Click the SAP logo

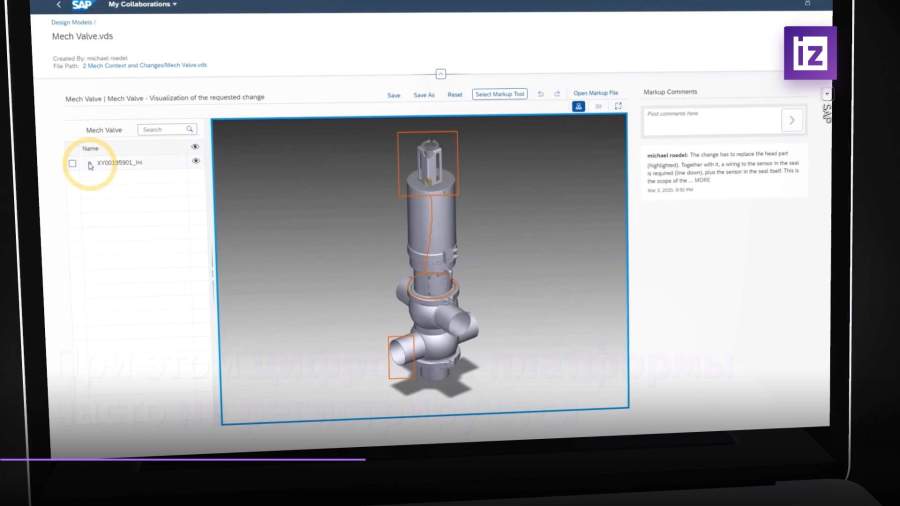point(82,5)
